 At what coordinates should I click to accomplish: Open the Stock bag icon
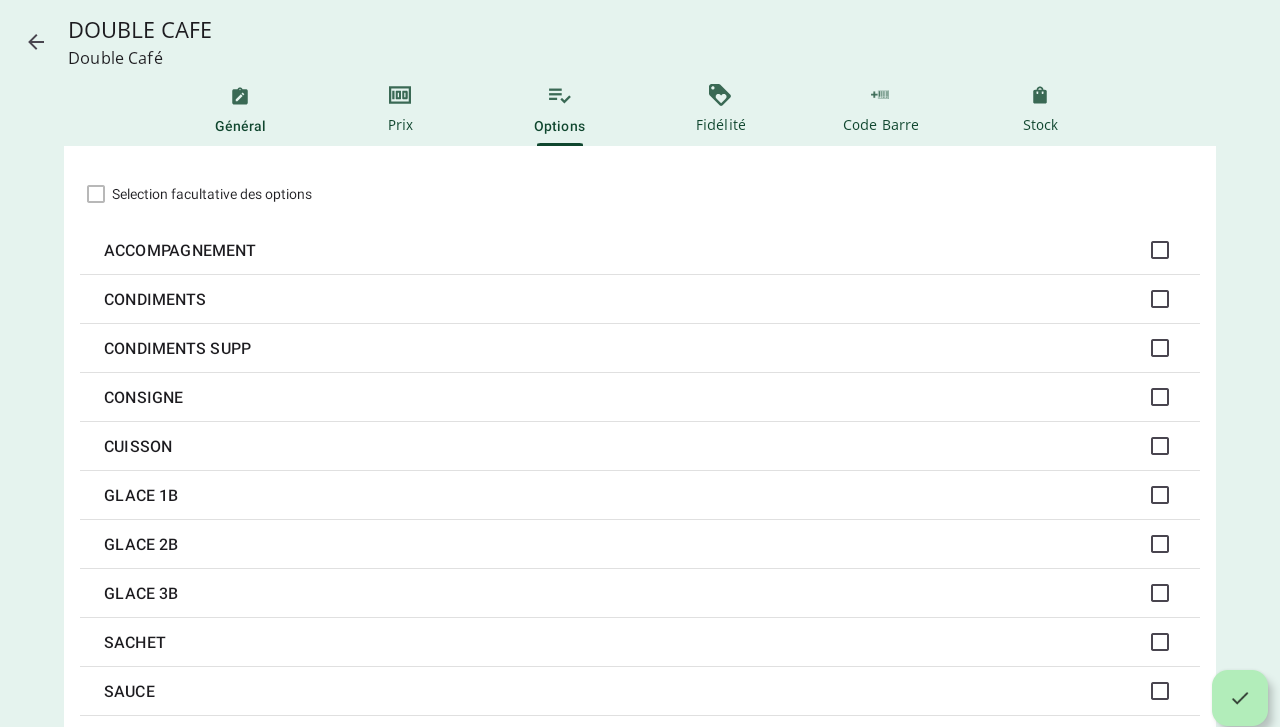[1040, 95]
